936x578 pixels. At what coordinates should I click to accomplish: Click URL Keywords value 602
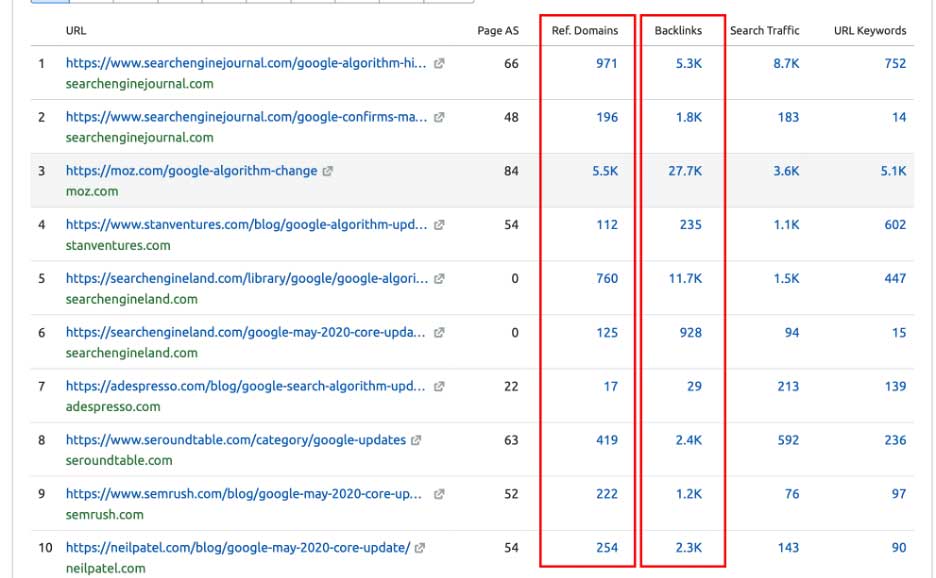pyautogui.click(x=895, y=225)
